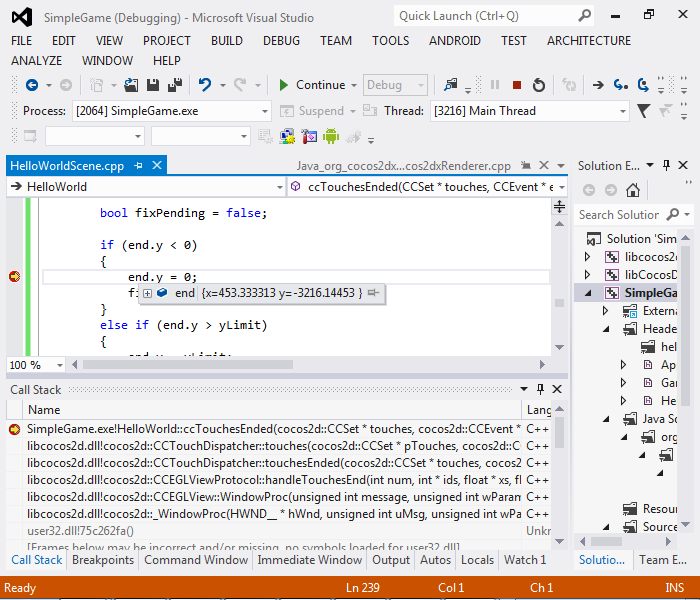Click the thread filter funnel icon

(643, 111)
